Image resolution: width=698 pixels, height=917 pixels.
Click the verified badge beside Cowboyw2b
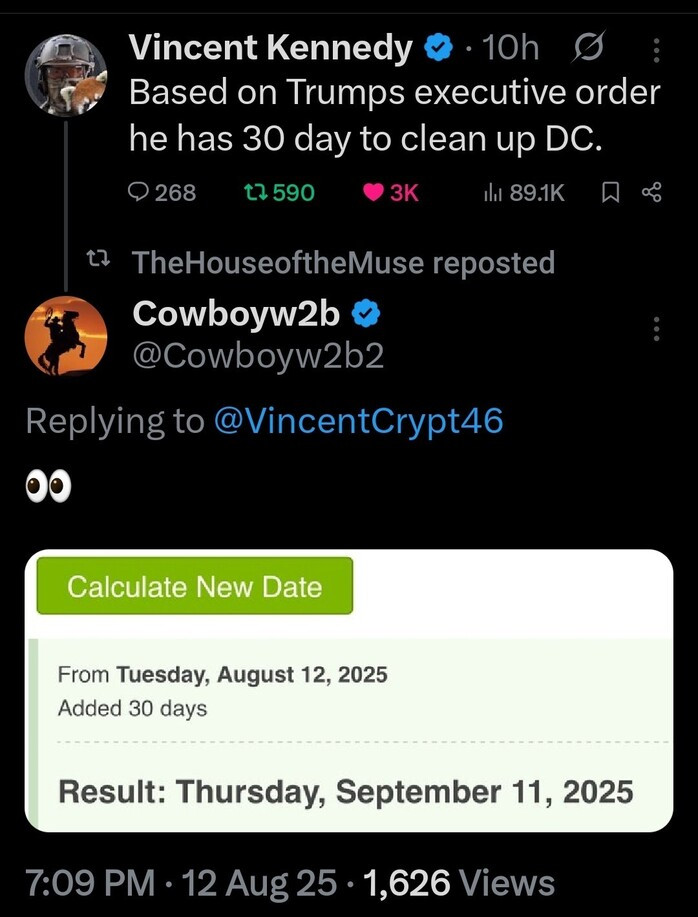point(367,314)
